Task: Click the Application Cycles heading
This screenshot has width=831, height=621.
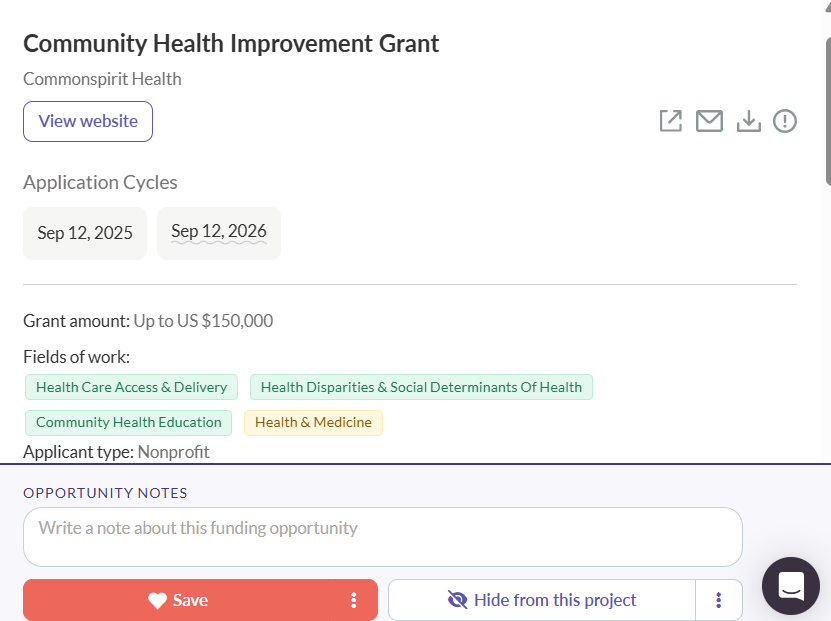Action: (x=100, y=182)
